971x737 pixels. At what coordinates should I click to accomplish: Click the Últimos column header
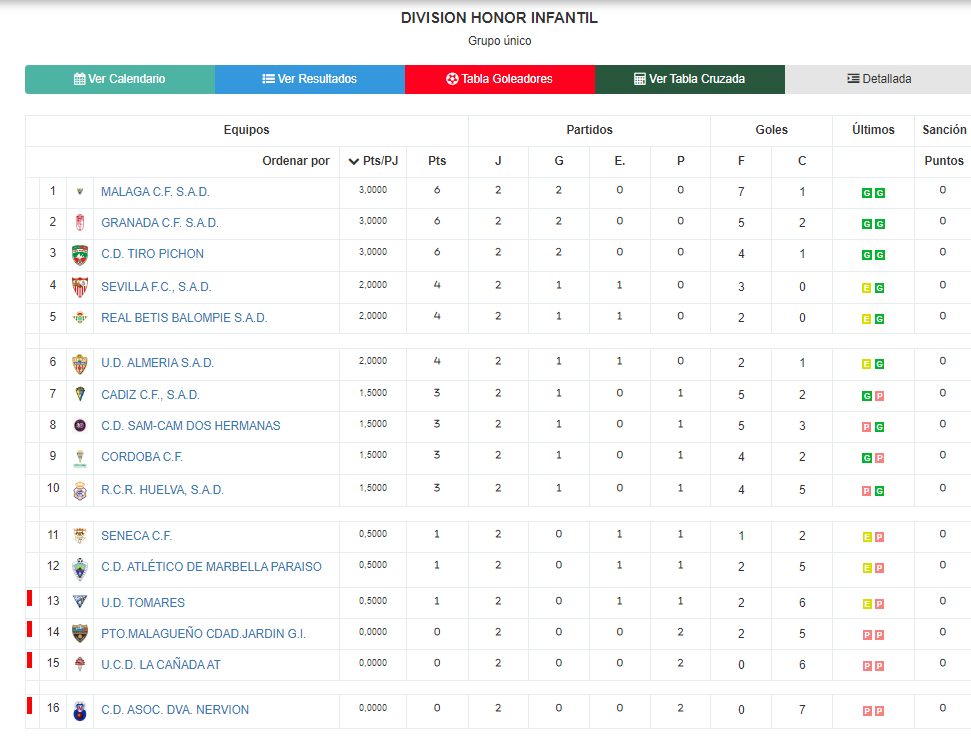click(873, 130)
